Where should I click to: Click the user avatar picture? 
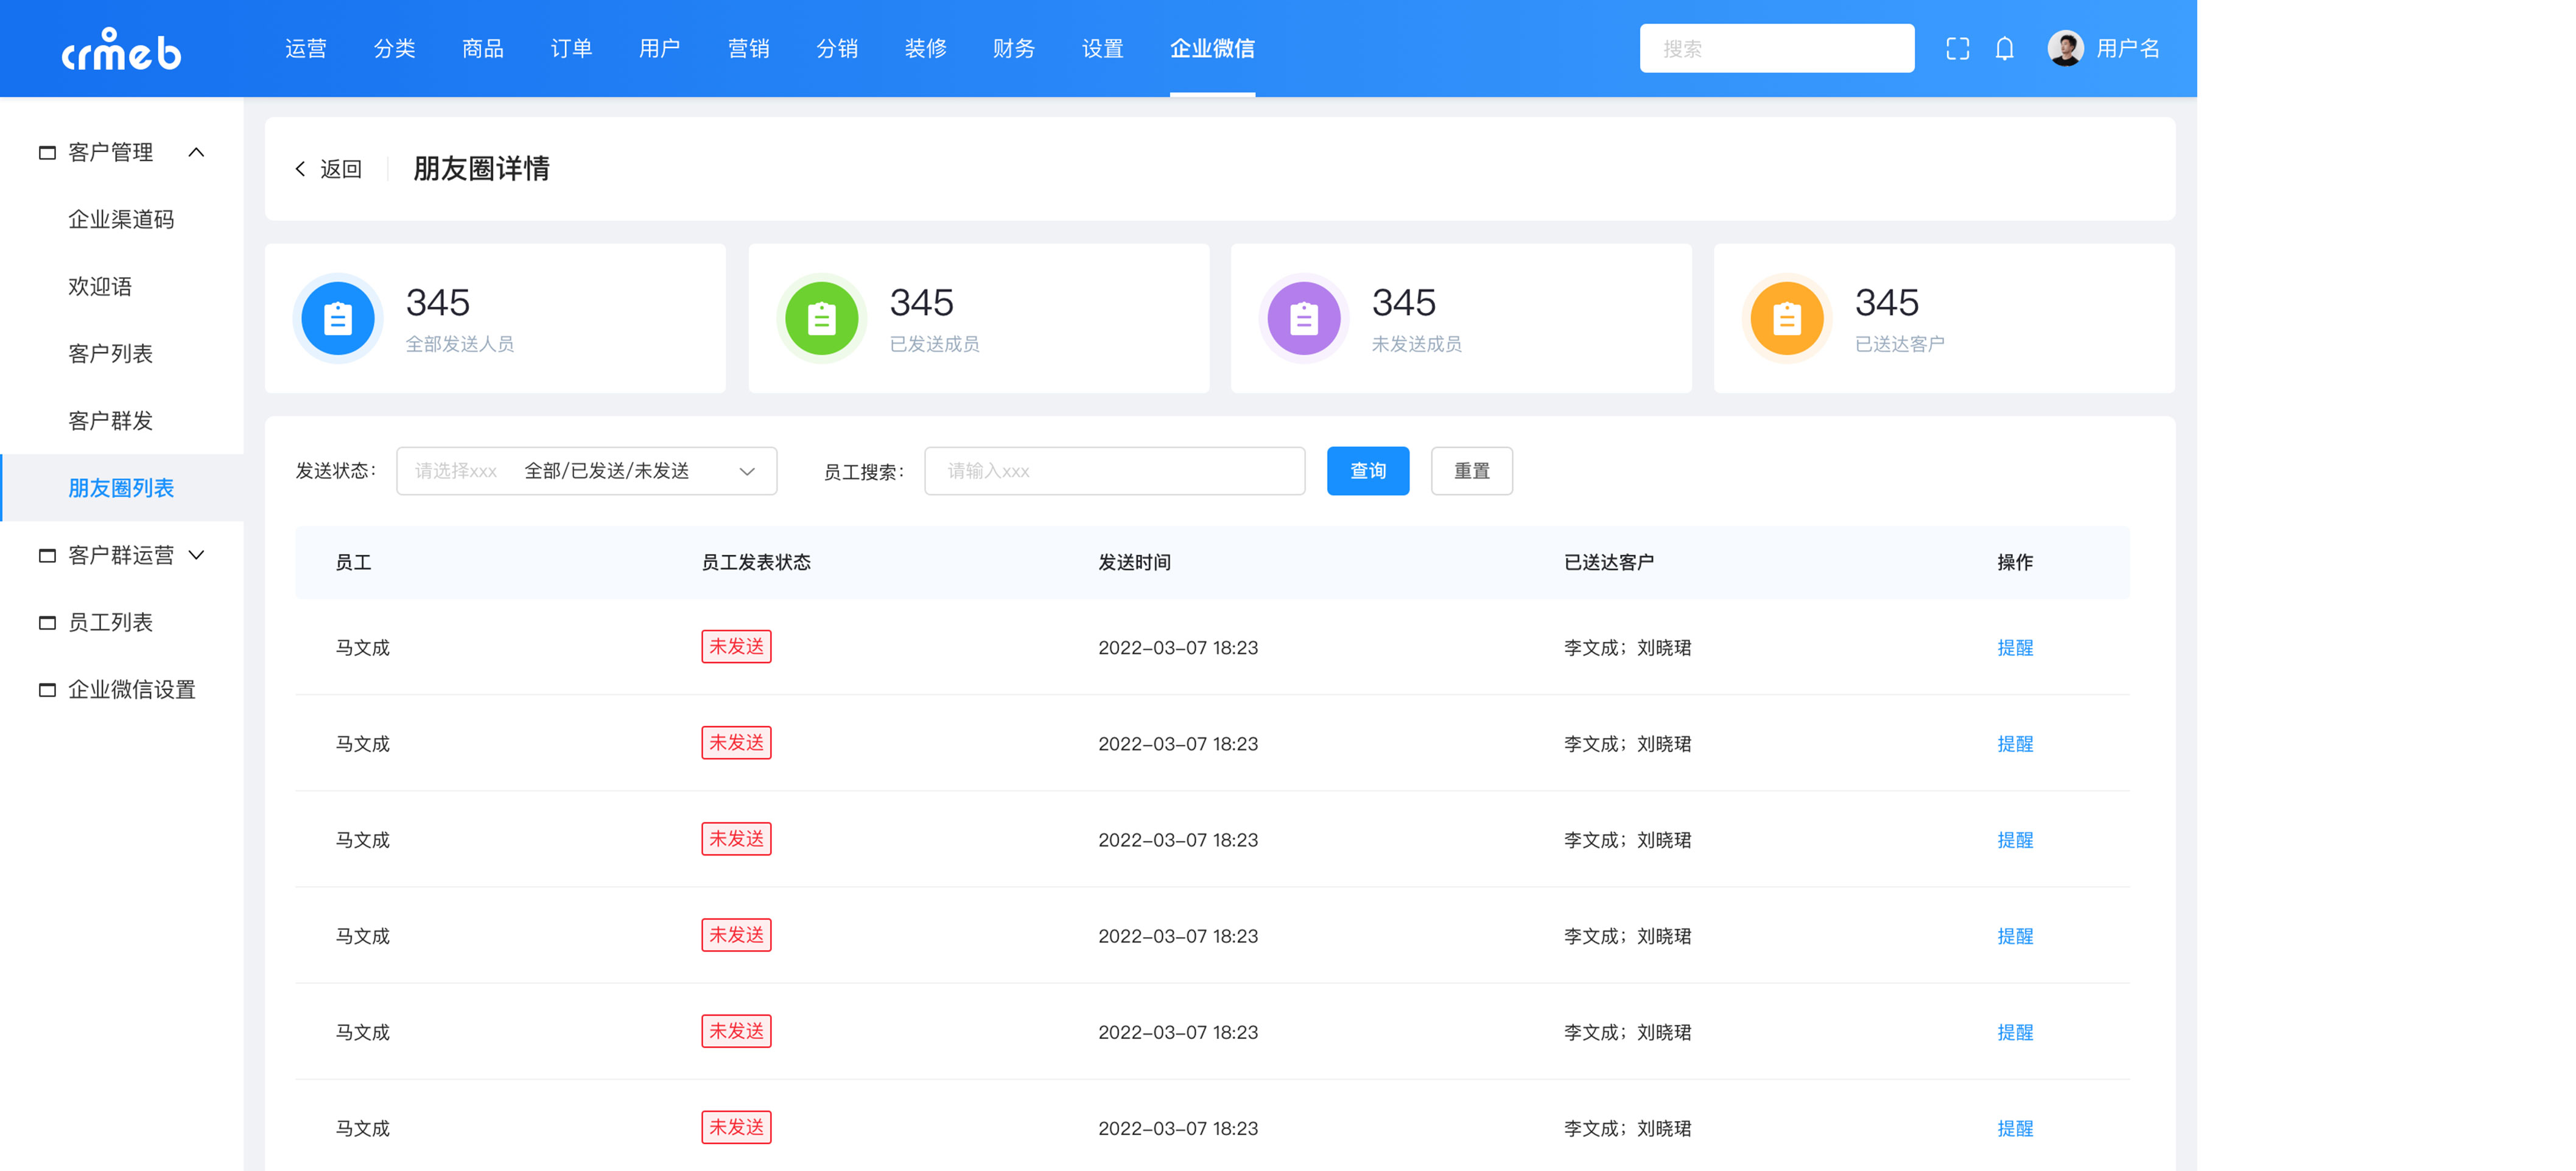(2065, 48)
